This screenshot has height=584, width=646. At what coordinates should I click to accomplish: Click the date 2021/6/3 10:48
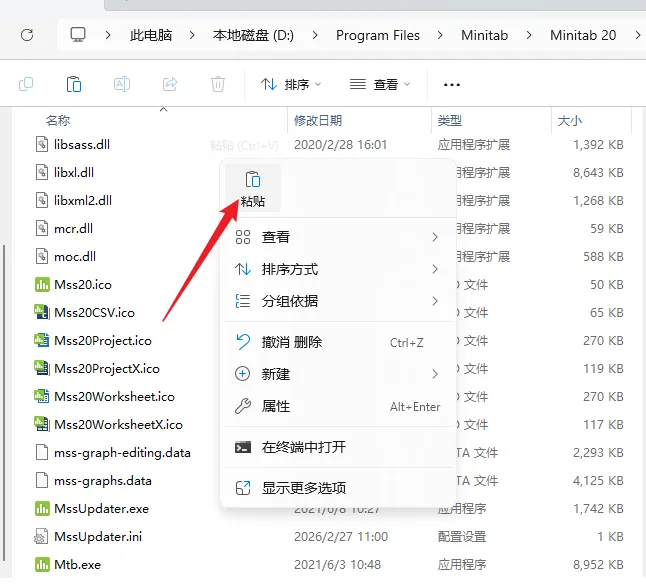(x=337, y=565)
